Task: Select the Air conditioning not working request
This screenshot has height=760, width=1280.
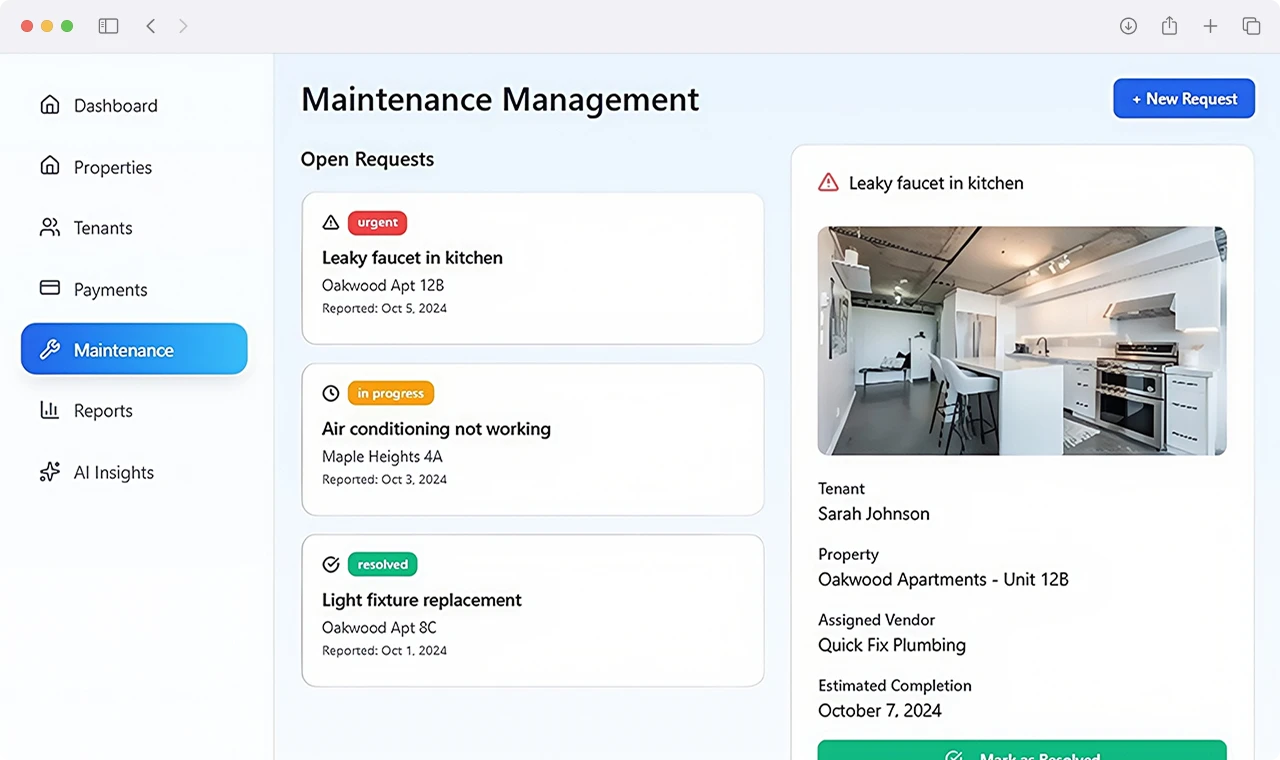Action: pos(436,428)
